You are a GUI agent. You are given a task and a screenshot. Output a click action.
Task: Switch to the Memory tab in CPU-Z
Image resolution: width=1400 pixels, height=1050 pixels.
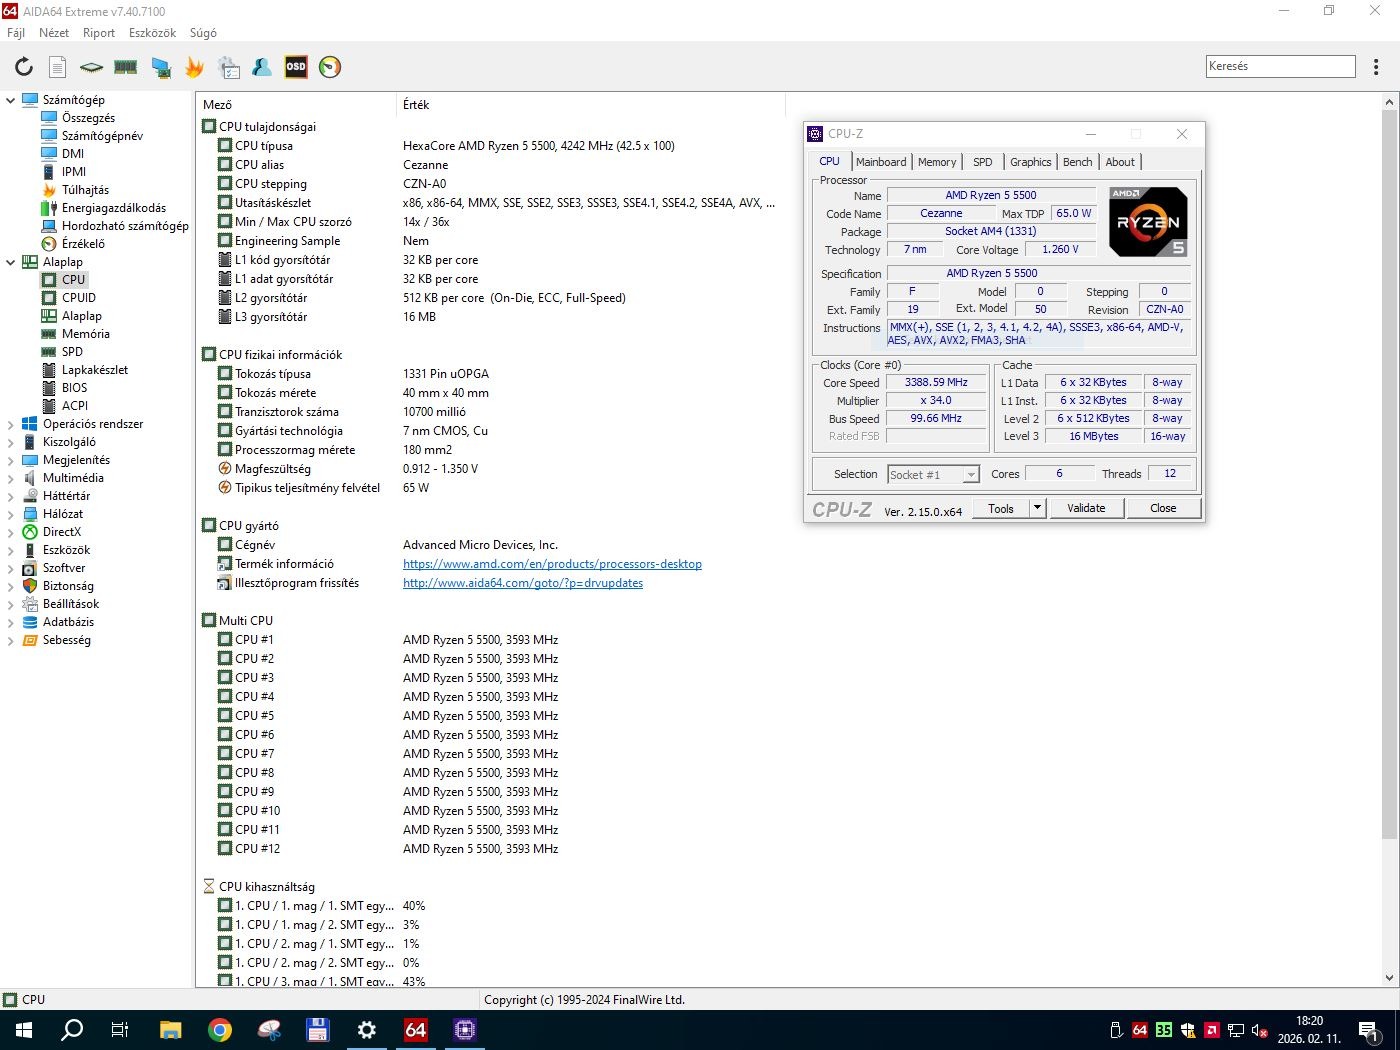click(937, 162)
